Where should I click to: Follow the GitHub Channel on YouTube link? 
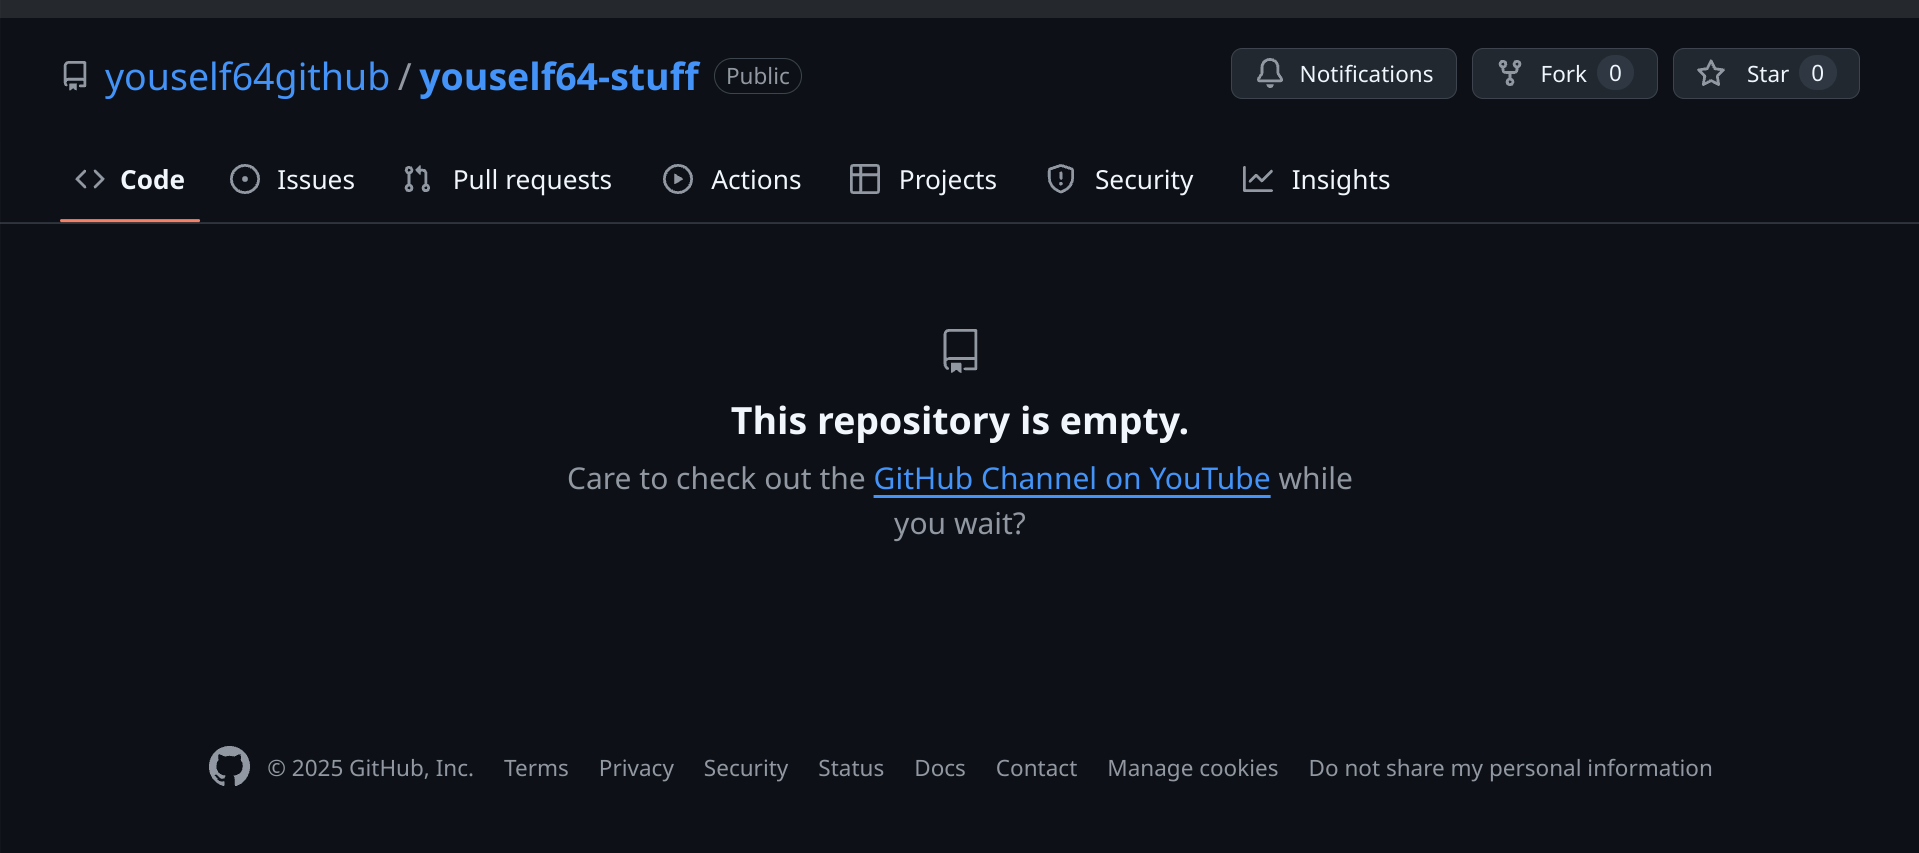point(1071,479)
